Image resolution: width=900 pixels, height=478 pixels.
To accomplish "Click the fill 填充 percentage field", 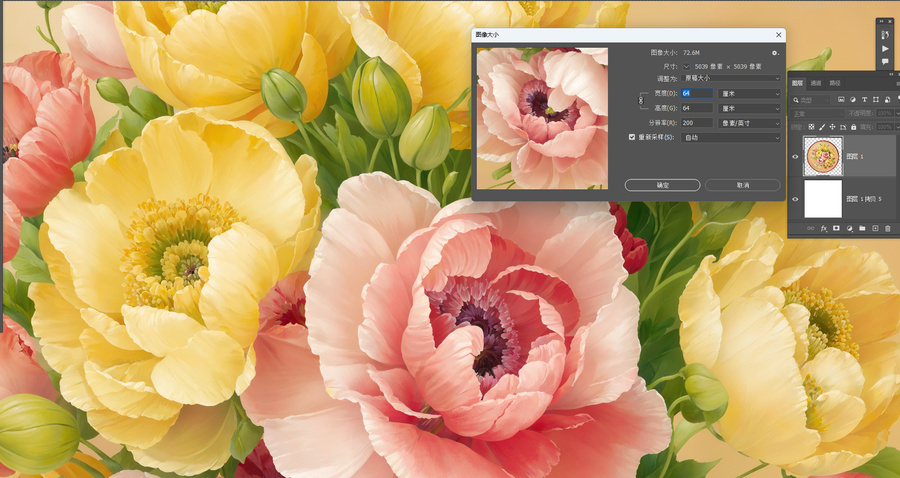I will tap(885, 127).
